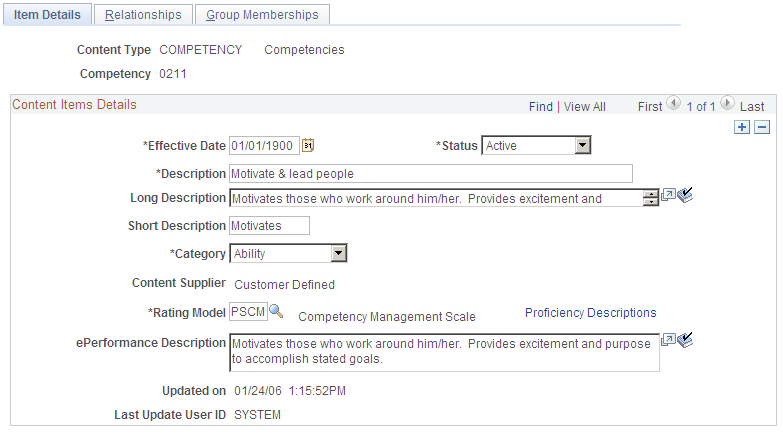The height and width of the screenshot is (434, 783).
Task: Open Long Description in popup window
Action: tap(668, 195)
